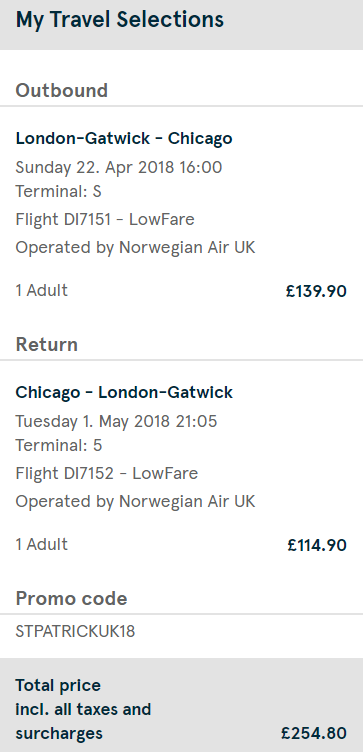Click the £254.80 total price

tap(314, 733)
